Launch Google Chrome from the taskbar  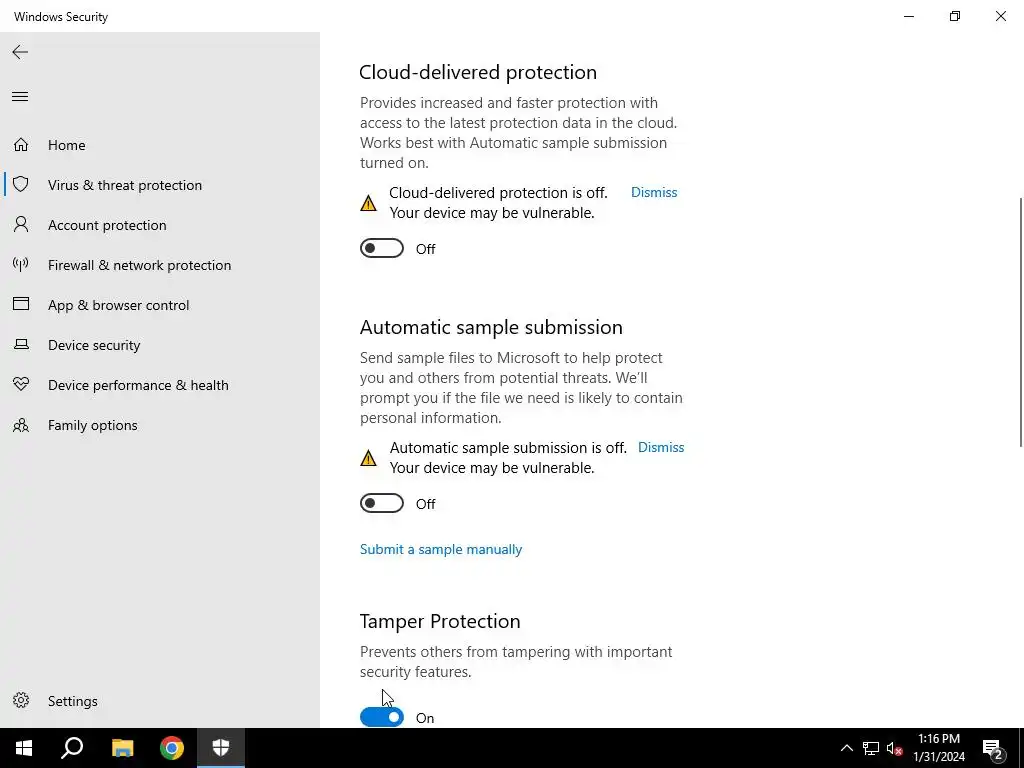[172, 748]
